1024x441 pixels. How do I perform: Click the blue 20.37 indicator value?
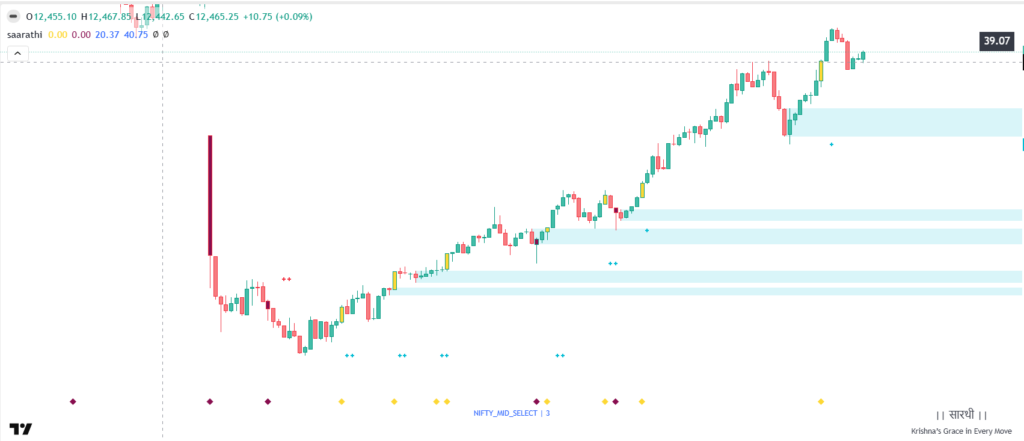tap(107, 34)
